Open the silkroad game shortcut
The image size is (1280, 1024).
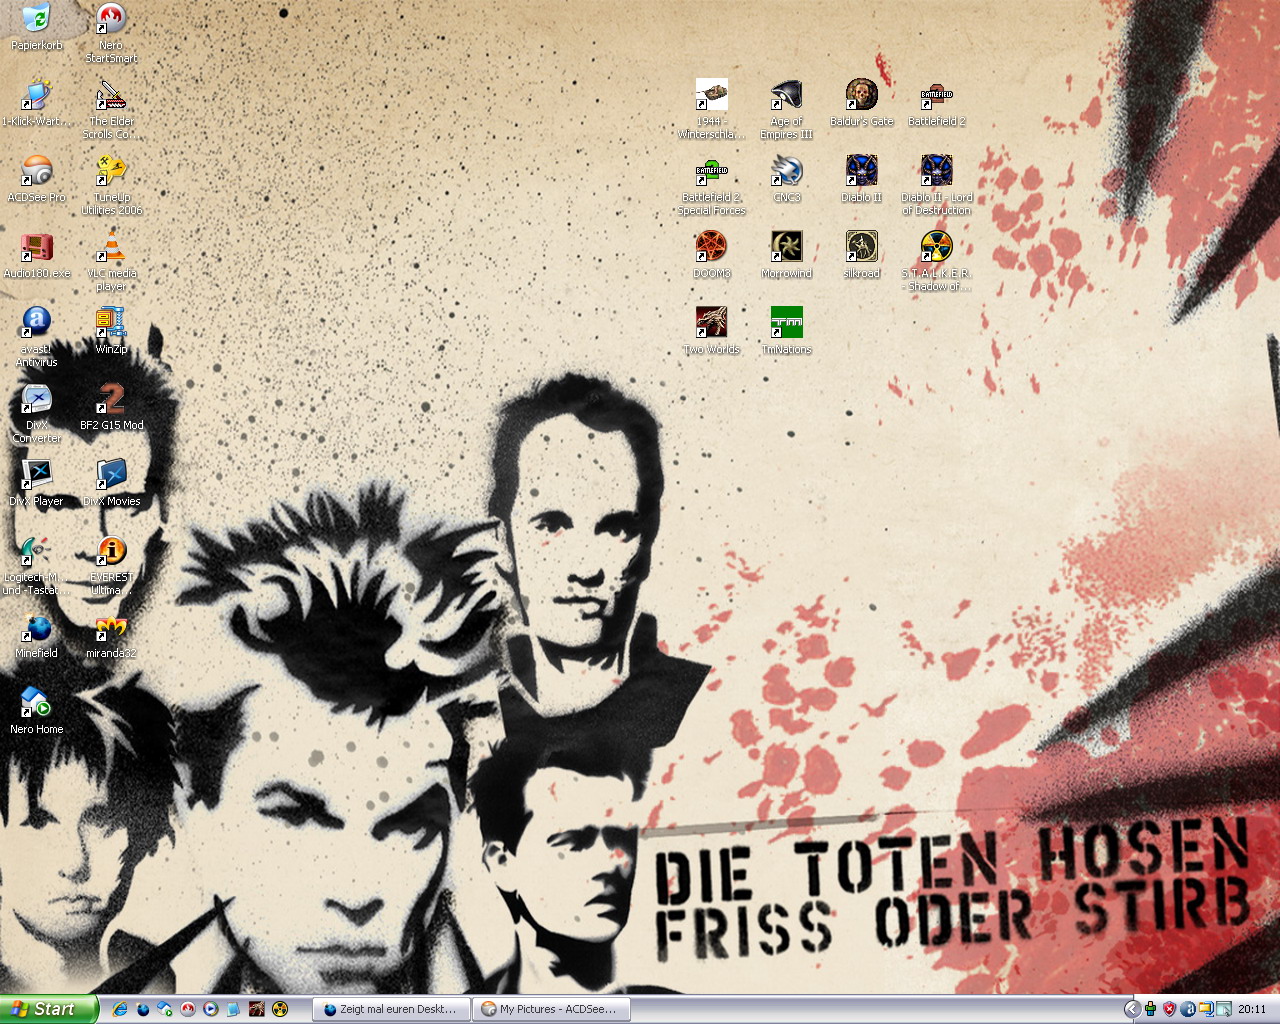[x=861, y=255]
